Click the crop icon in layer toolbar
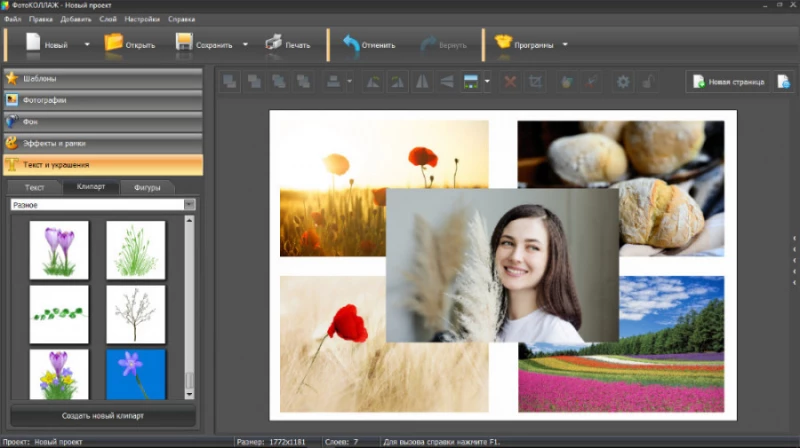 tap(535, 82)
